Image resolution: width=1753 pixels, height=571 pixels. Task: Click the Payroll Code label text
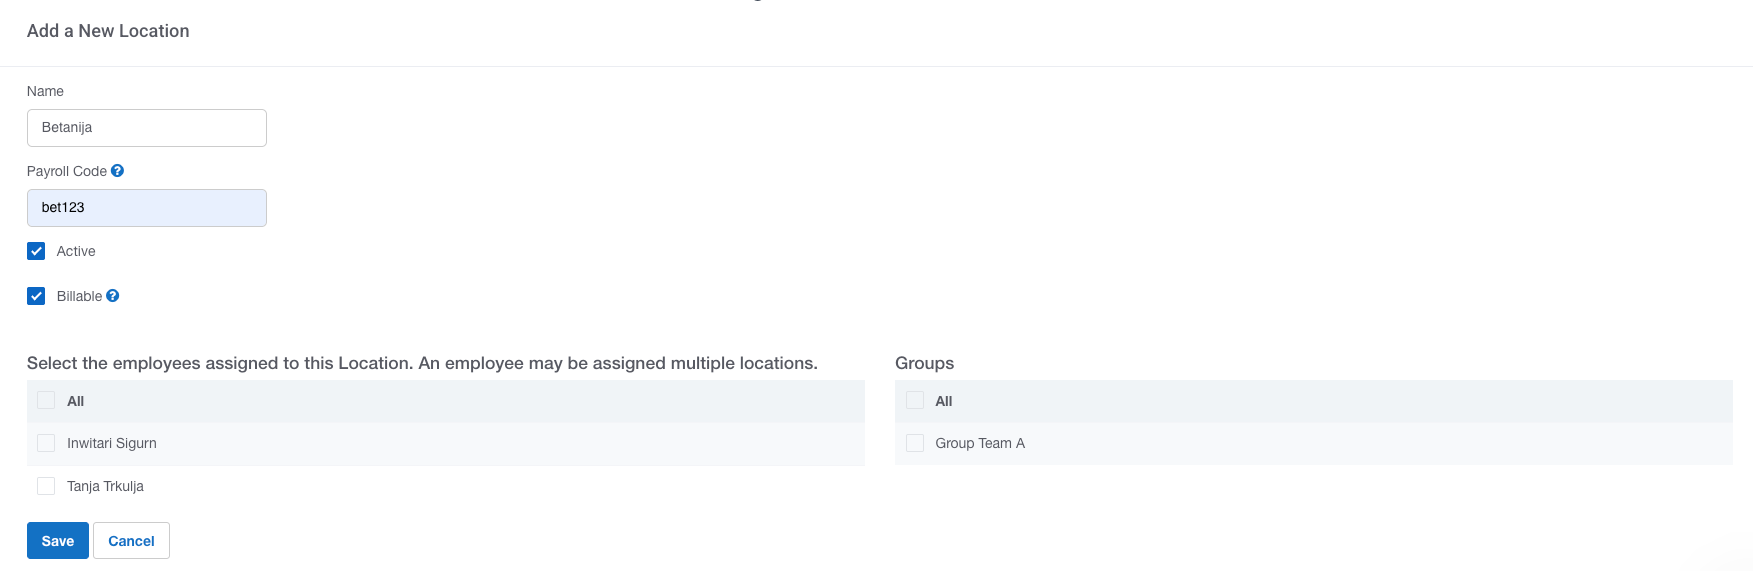click(66, 171)
